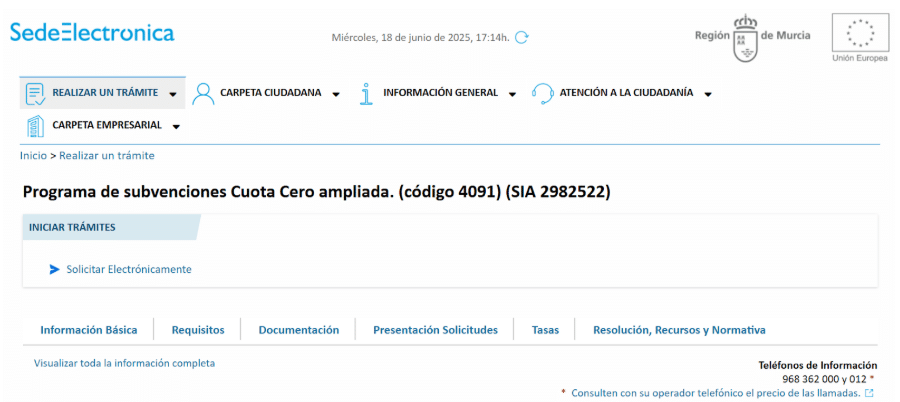The height and width of the screenshot is (402, 900).
Task: Click the headset icon for Atención a la Ciudadanía
Action: (542, 94)
